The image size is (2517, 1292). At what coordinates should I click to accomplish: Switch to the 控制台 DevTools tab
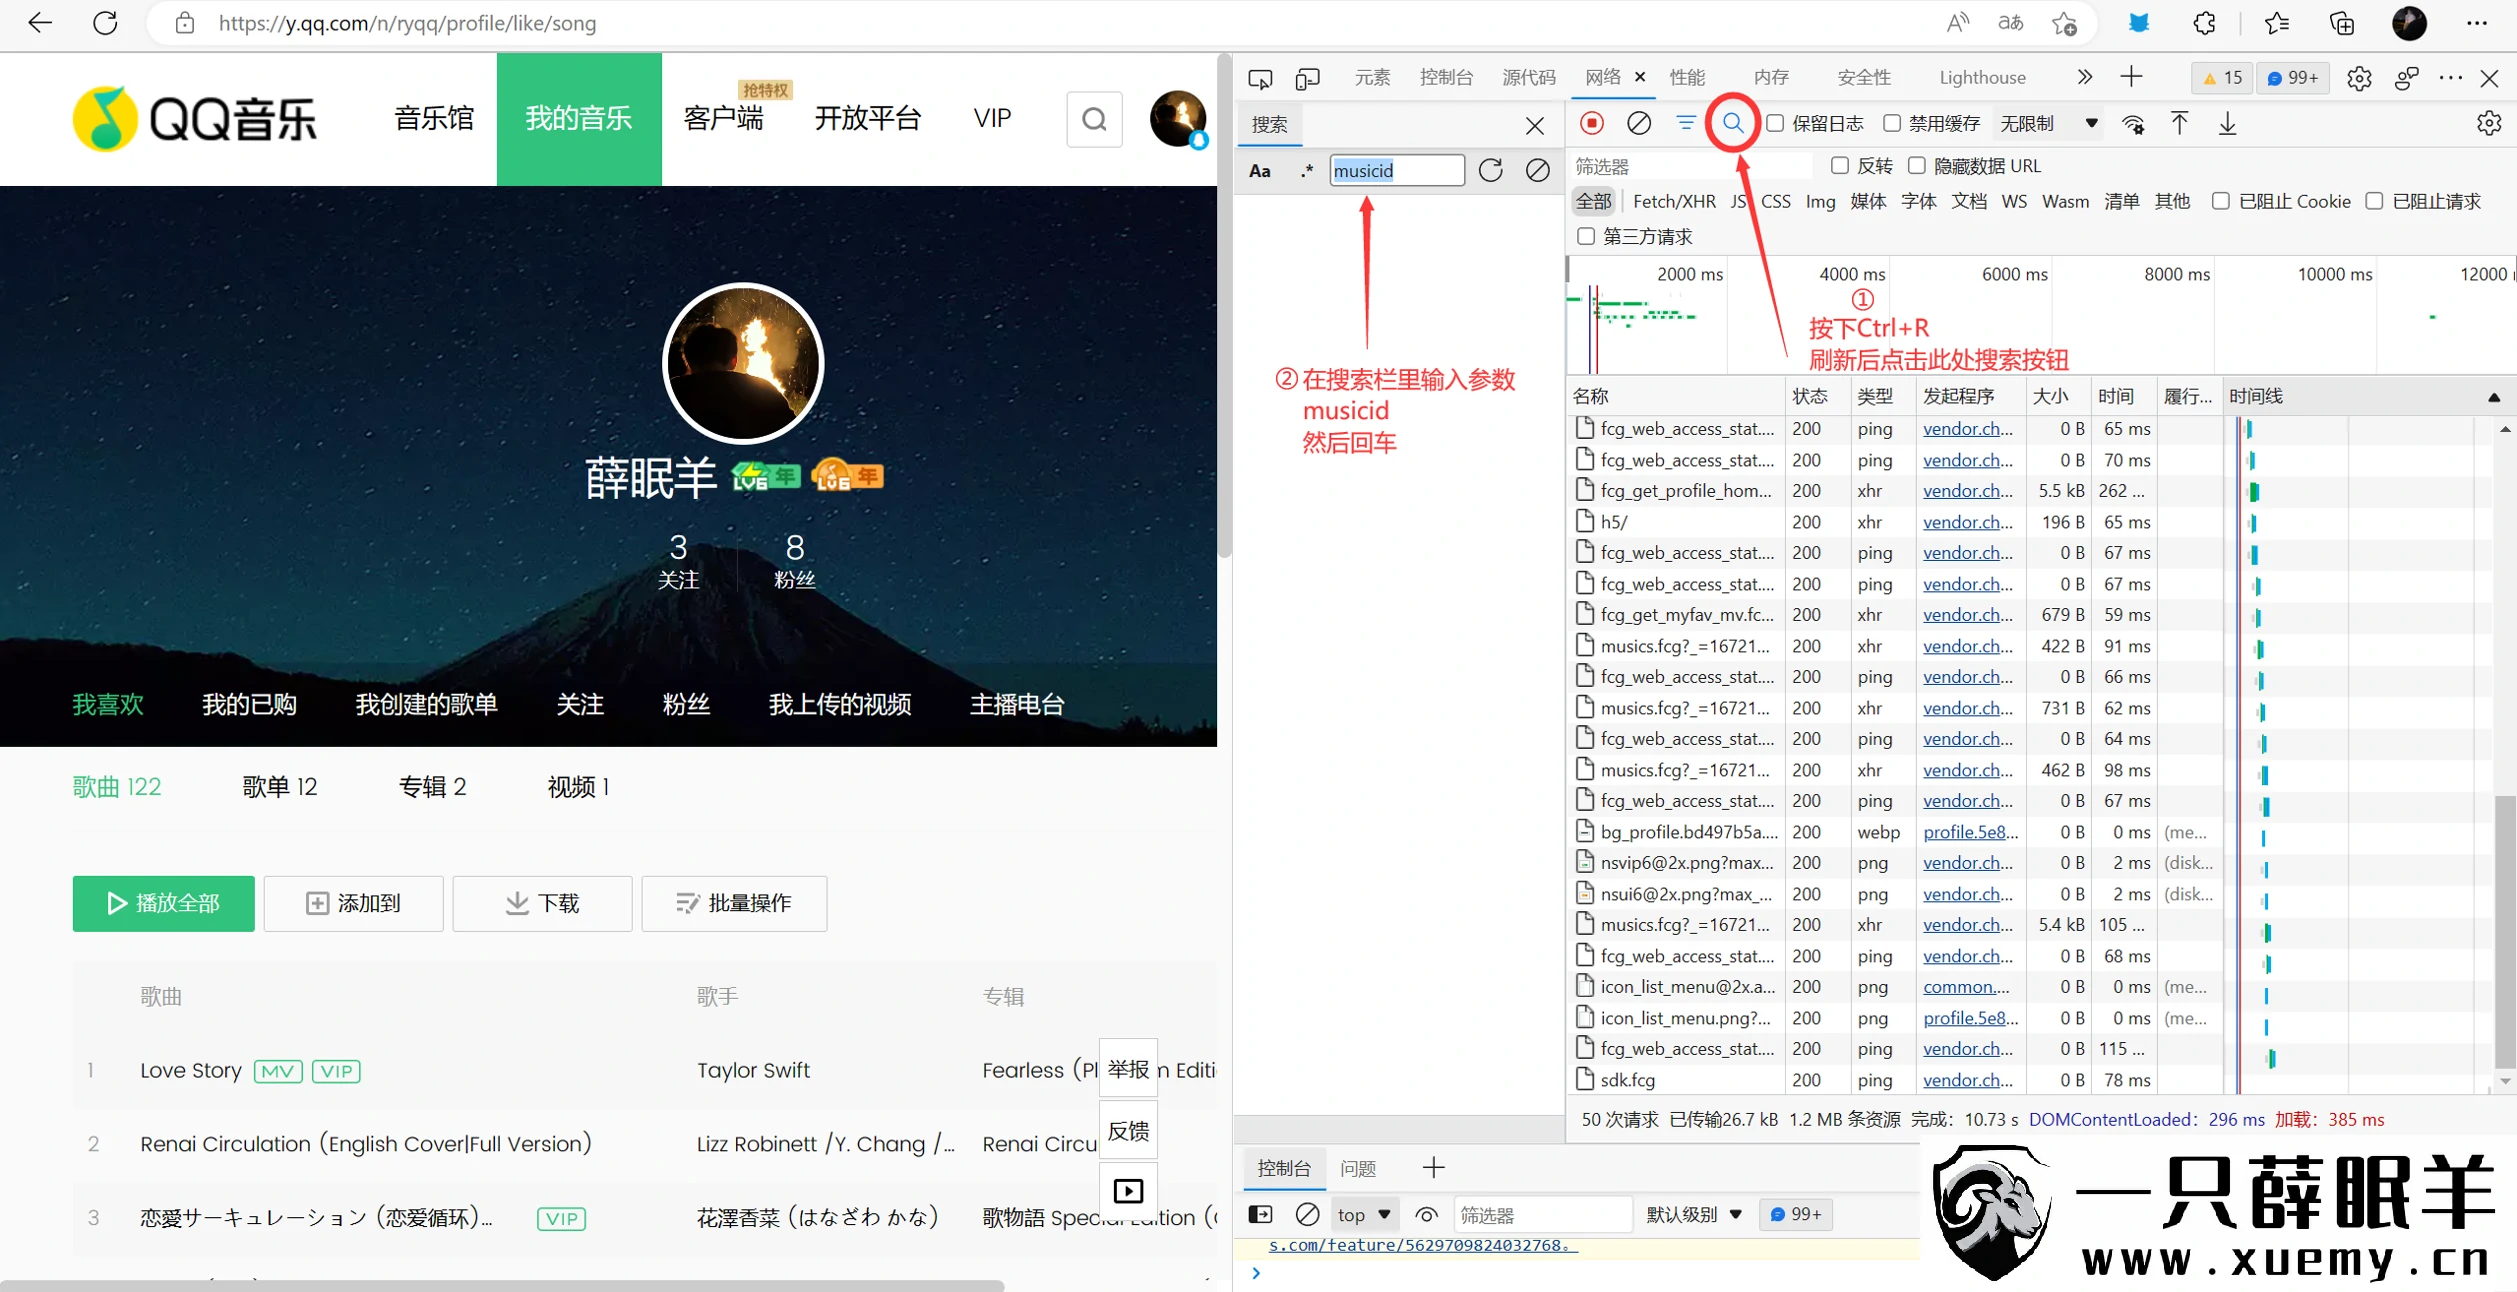1446,77
